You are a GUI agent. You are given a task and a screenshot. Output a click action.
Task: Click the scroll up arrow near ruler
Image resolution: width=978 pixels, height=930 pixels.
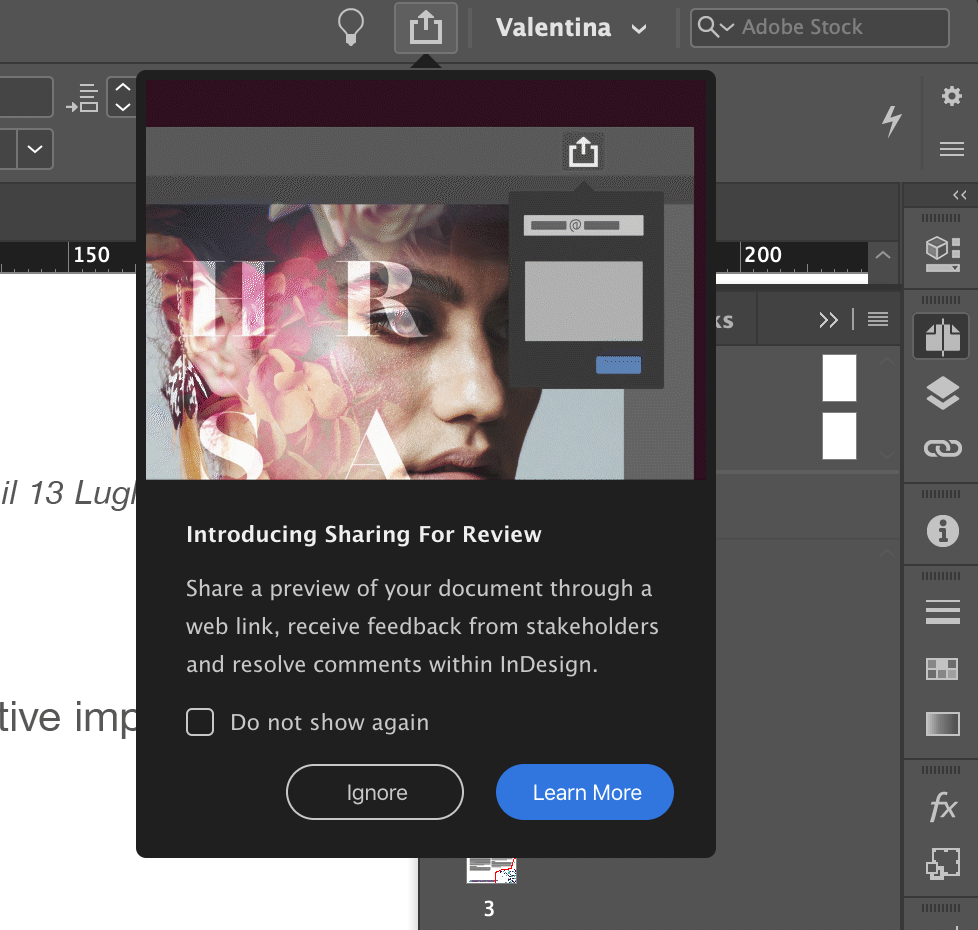[x=883, y=255]
